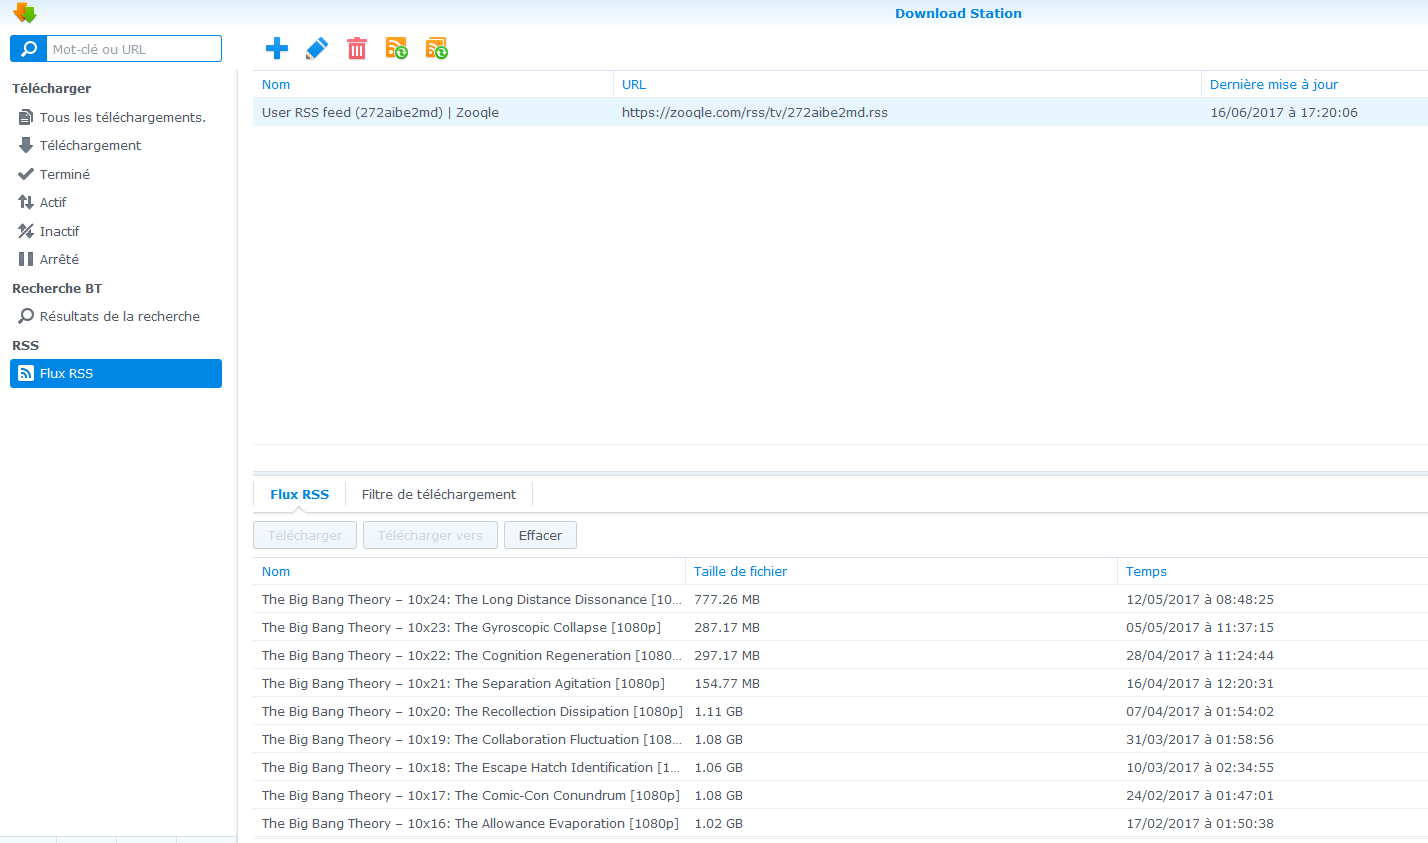
Task: Switch to Filtre de téléchargement tab
Action: (438, 494)
